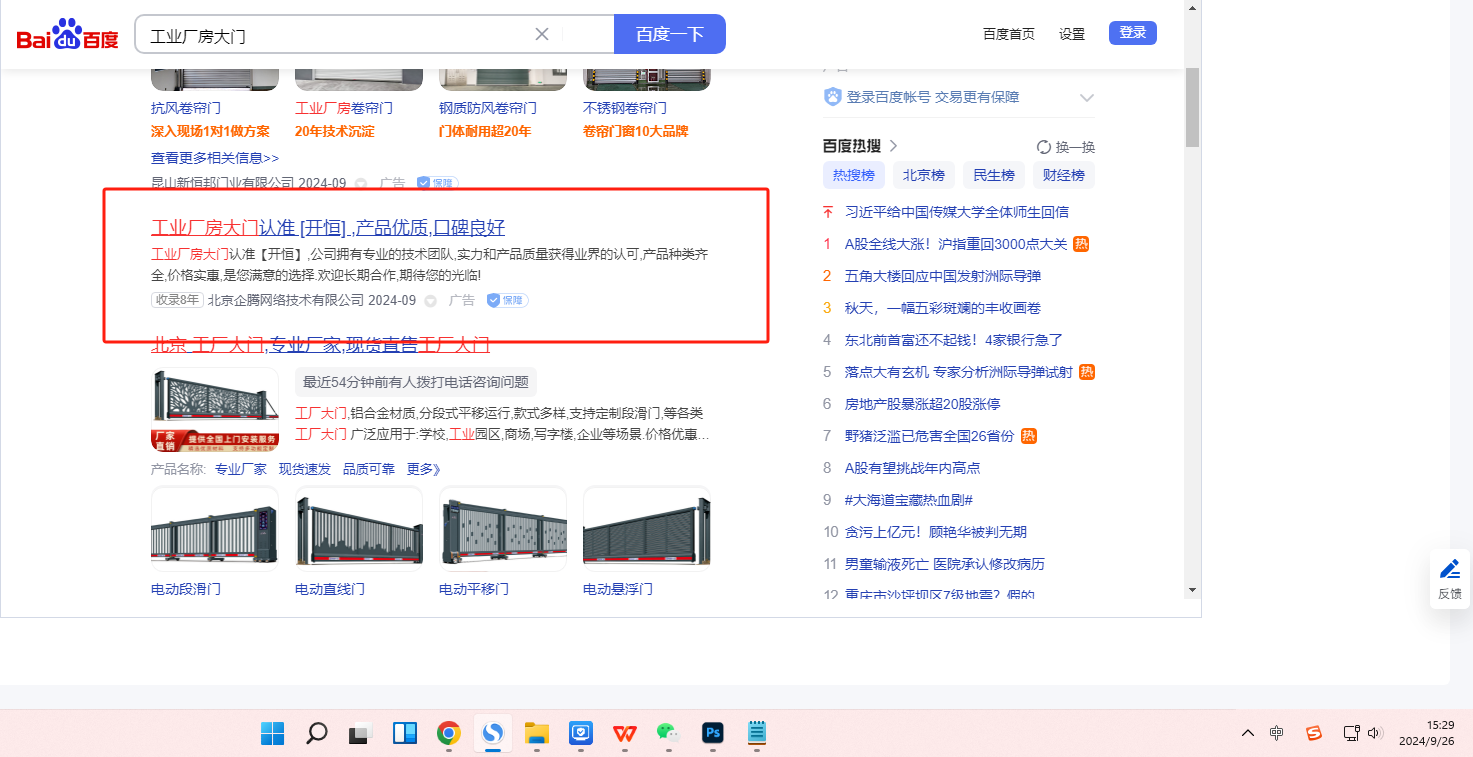Viewport: 1473px width, 757px height.
Task: Click the Sogou input method tray icon
Action: [1314, 733]
